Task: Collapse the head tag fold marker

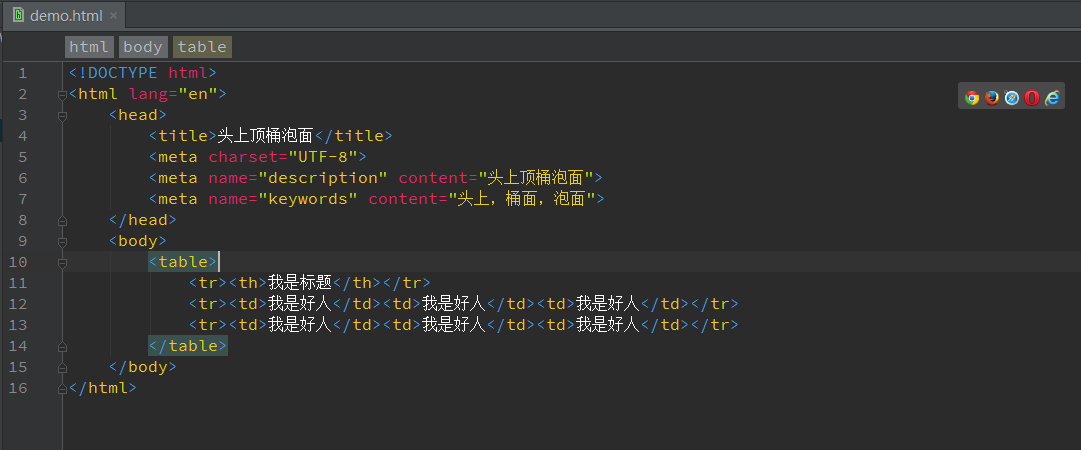Action: [x=63, y=116]
